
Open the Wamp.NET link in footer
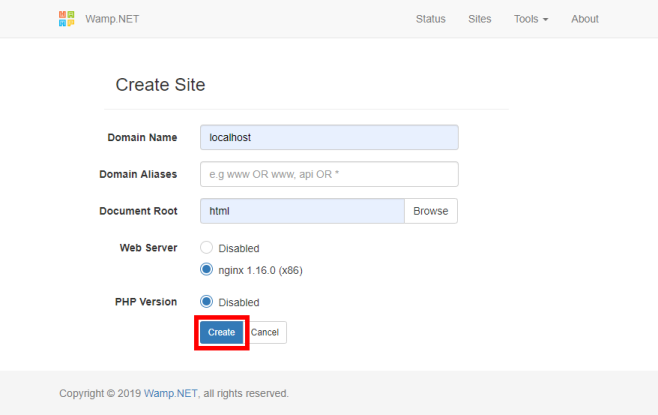point(171,393)
